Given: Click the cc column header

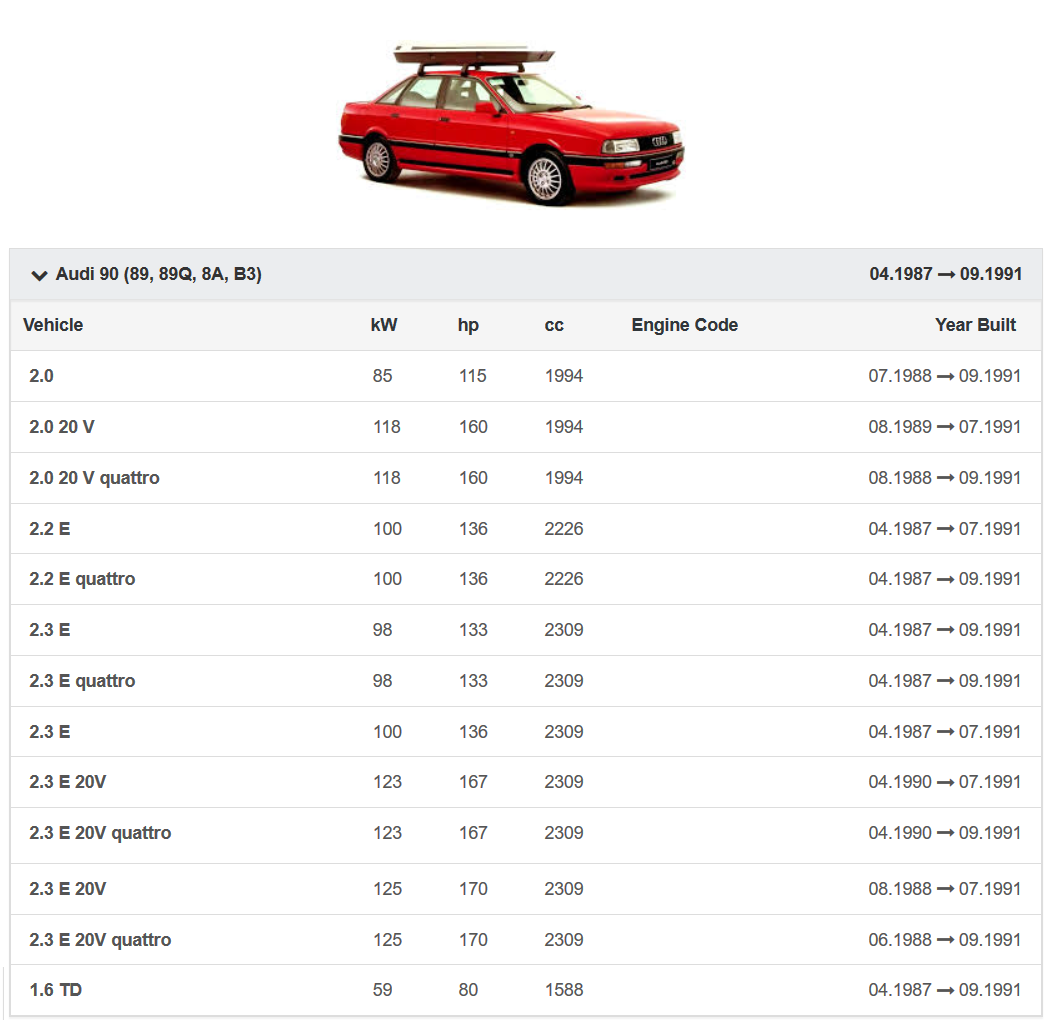Looking at the screenshot, I should pos(554,326).
